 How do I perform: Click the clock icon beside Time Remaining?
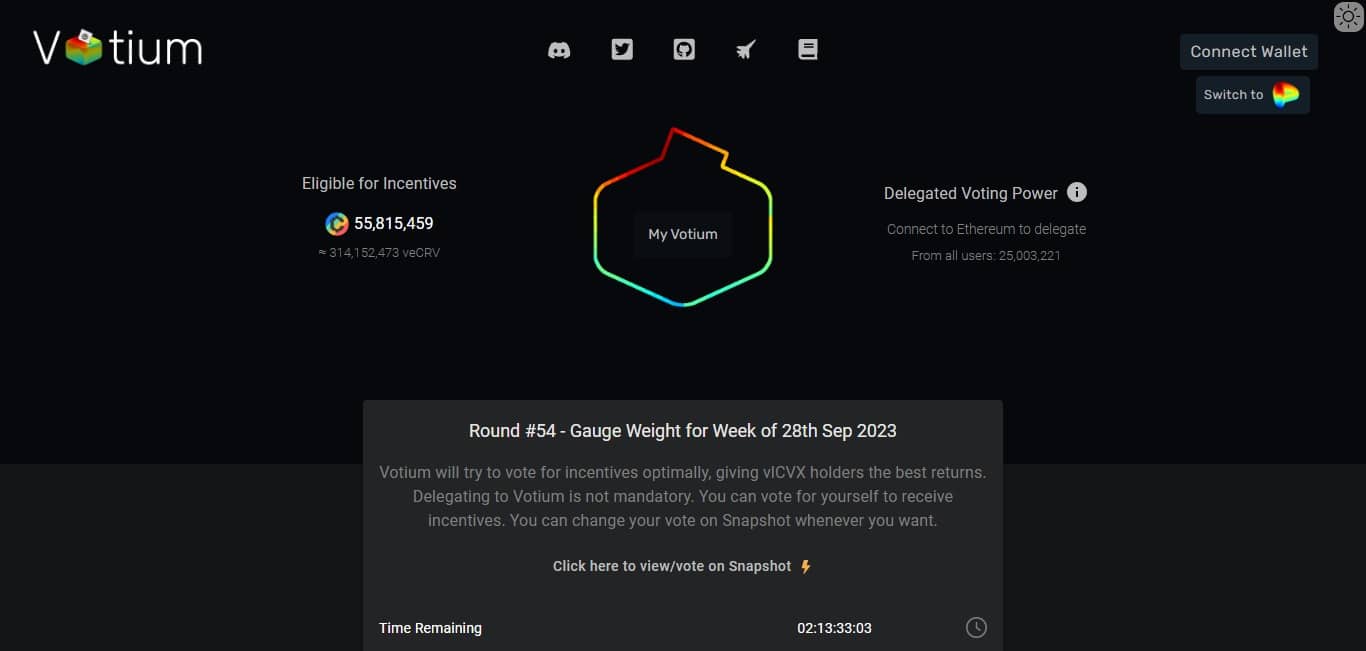[x=976, y=628]
